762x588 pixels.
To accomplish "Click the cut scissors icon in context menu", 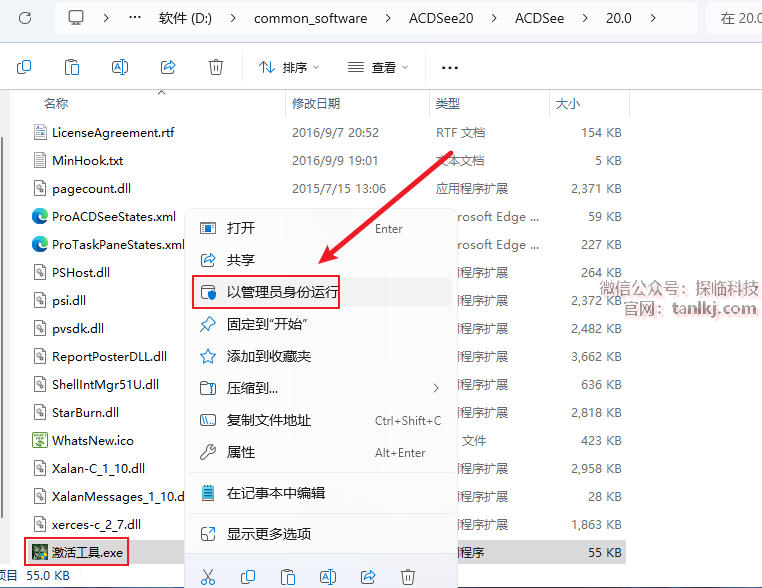I will [x=208, y=577].
